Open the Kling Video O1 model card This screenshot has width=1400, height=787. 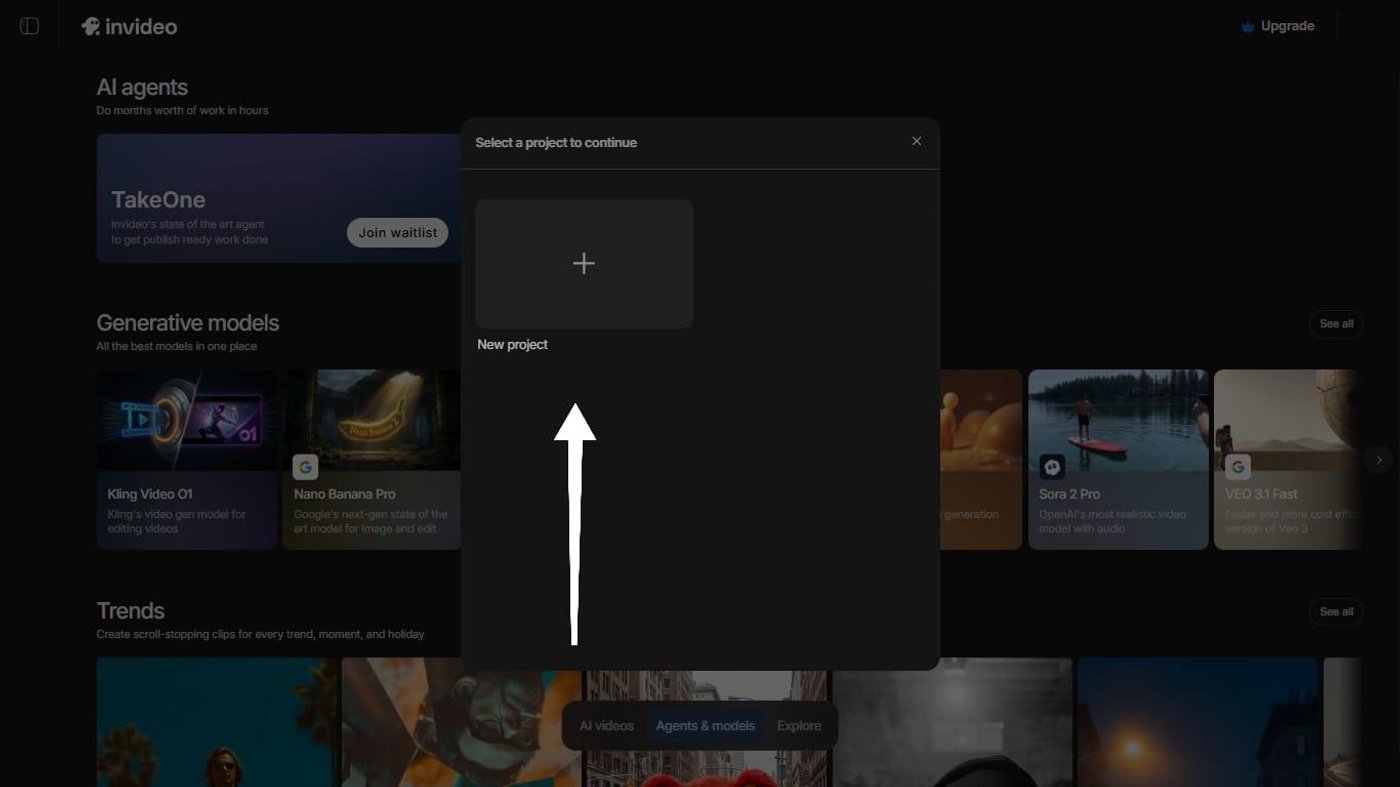click(x=187, y=460)
